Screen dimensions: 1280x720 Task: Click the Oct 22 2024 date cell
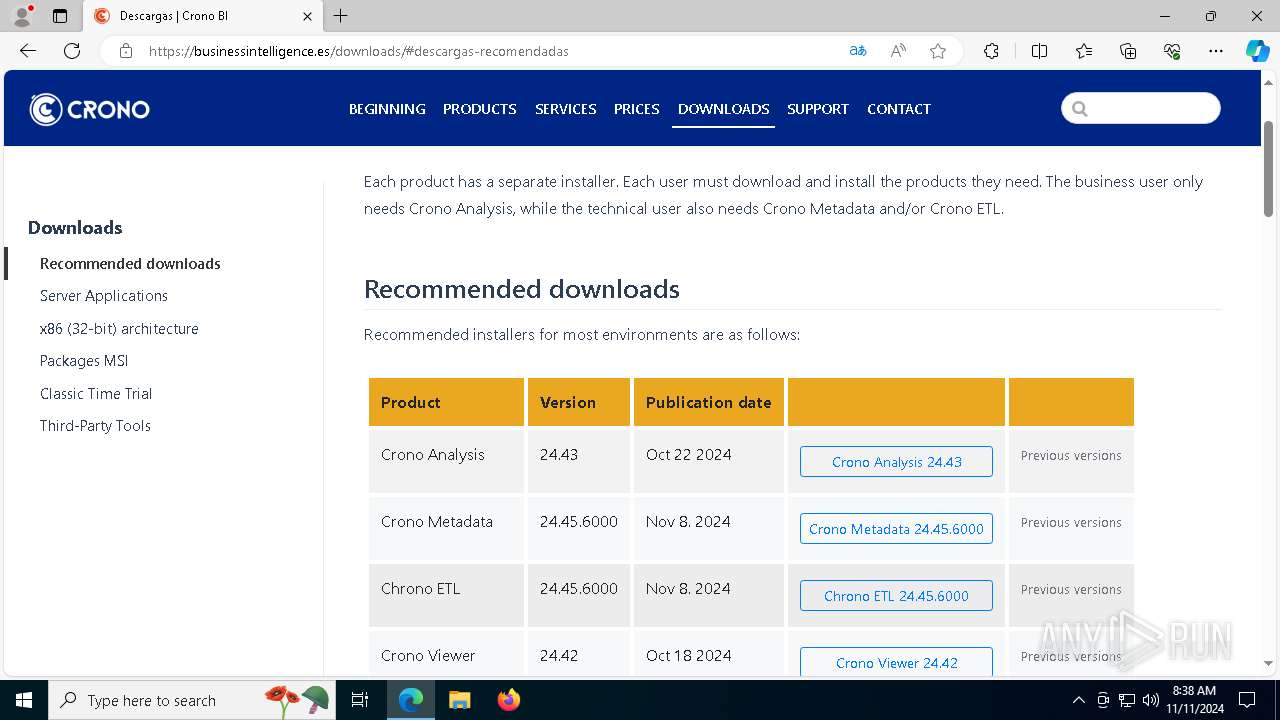click(x=709, y=461)
